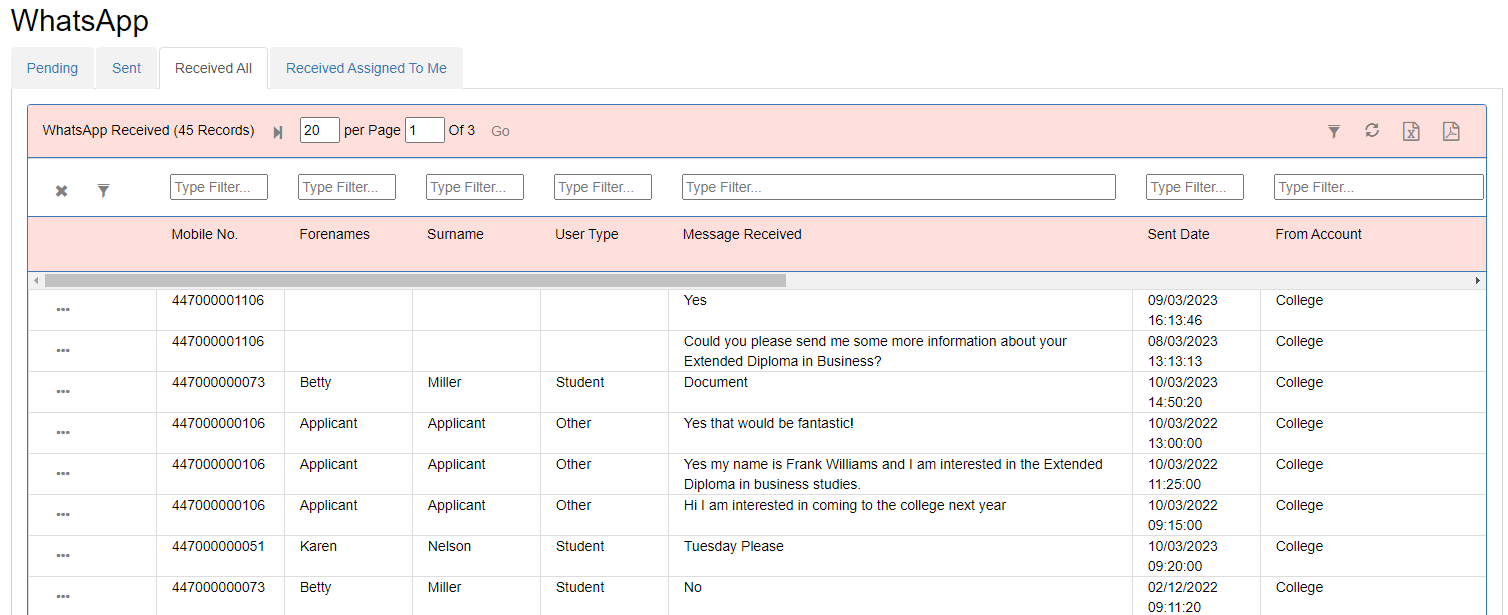Select 'Karen' in the Forenames column
This screenshot has height=615, width=1508.
318,546
